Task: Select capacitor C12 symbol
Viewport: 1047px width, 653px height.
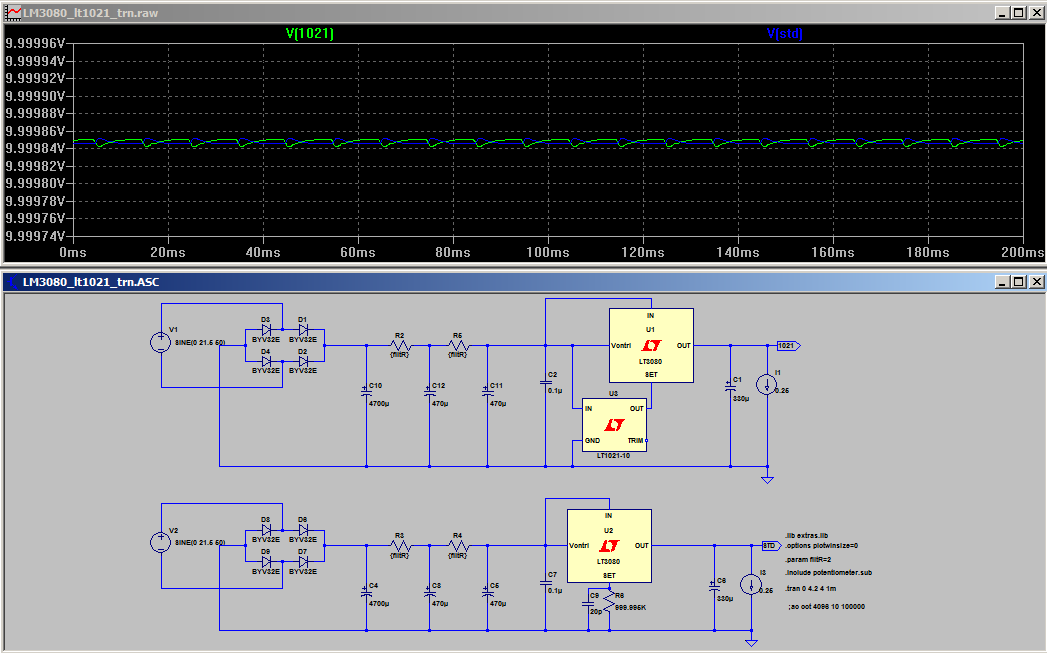Action: 429,393
